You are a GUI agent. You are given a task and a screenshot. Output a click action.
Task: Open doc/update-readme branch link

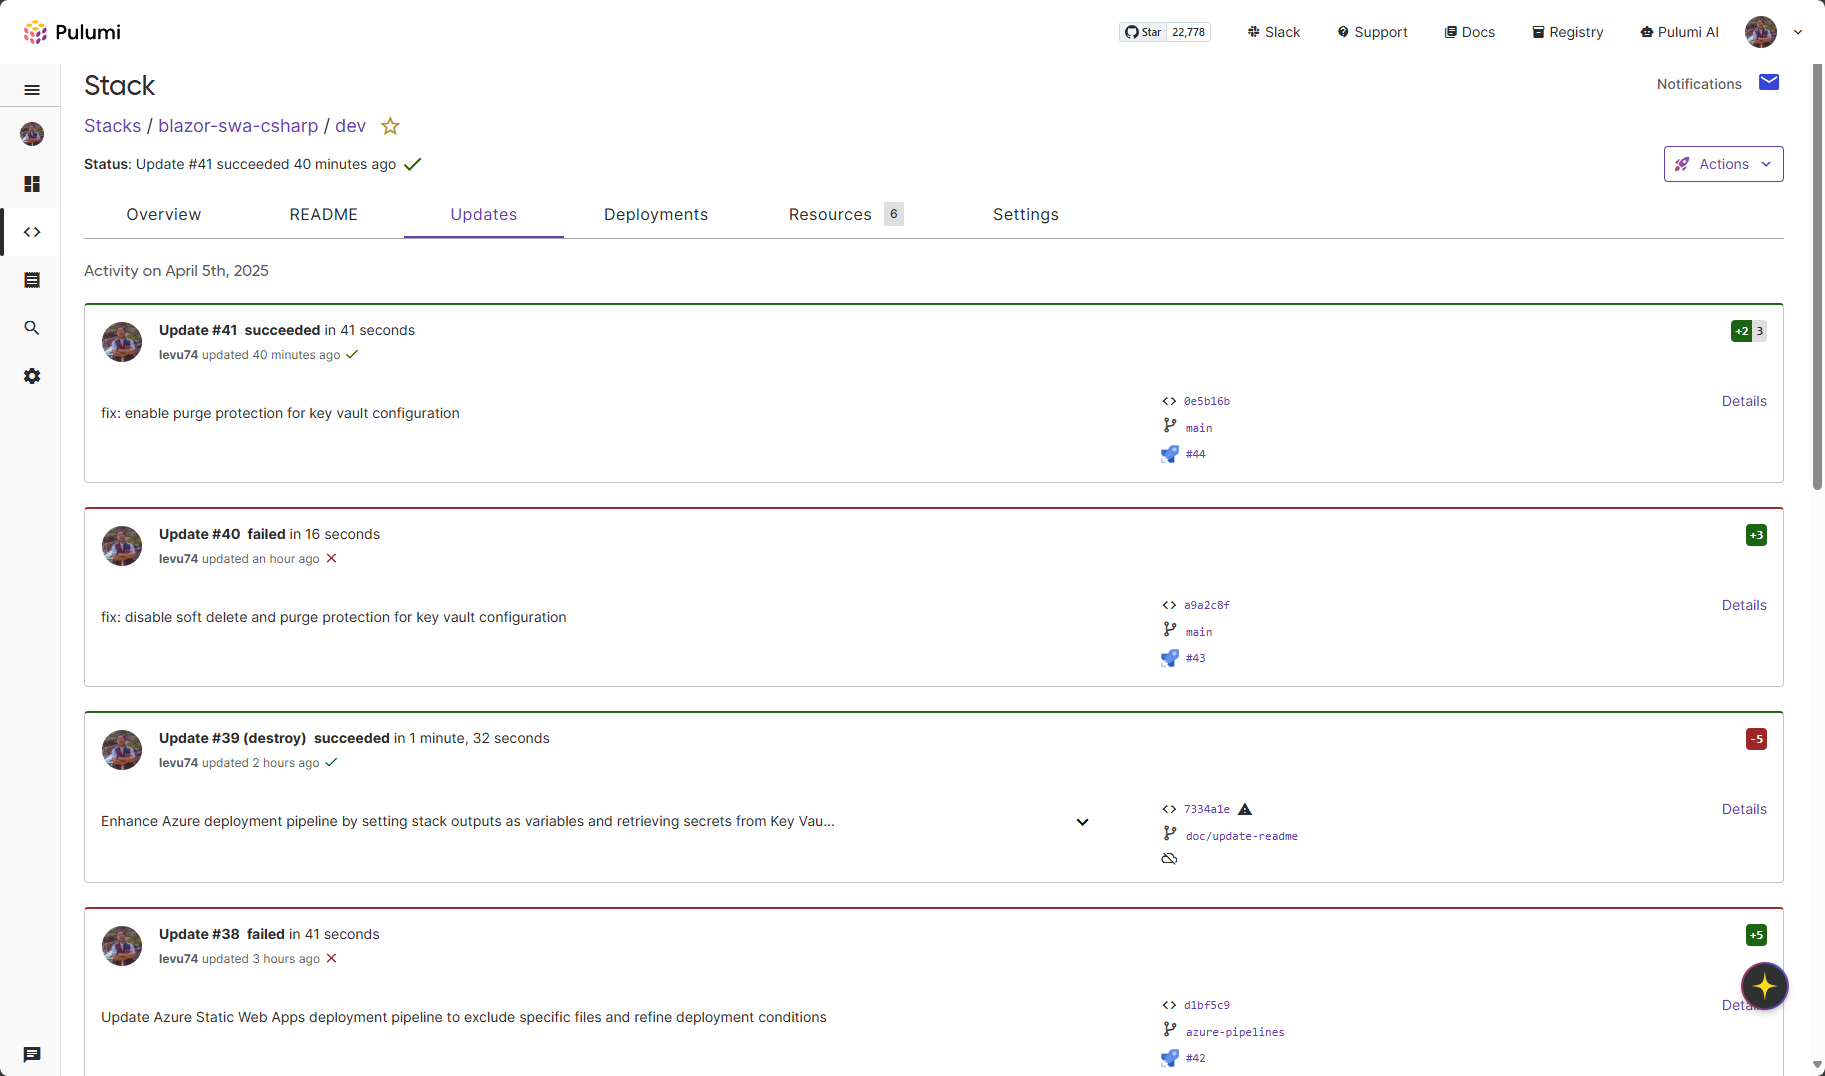(1242, 836)
